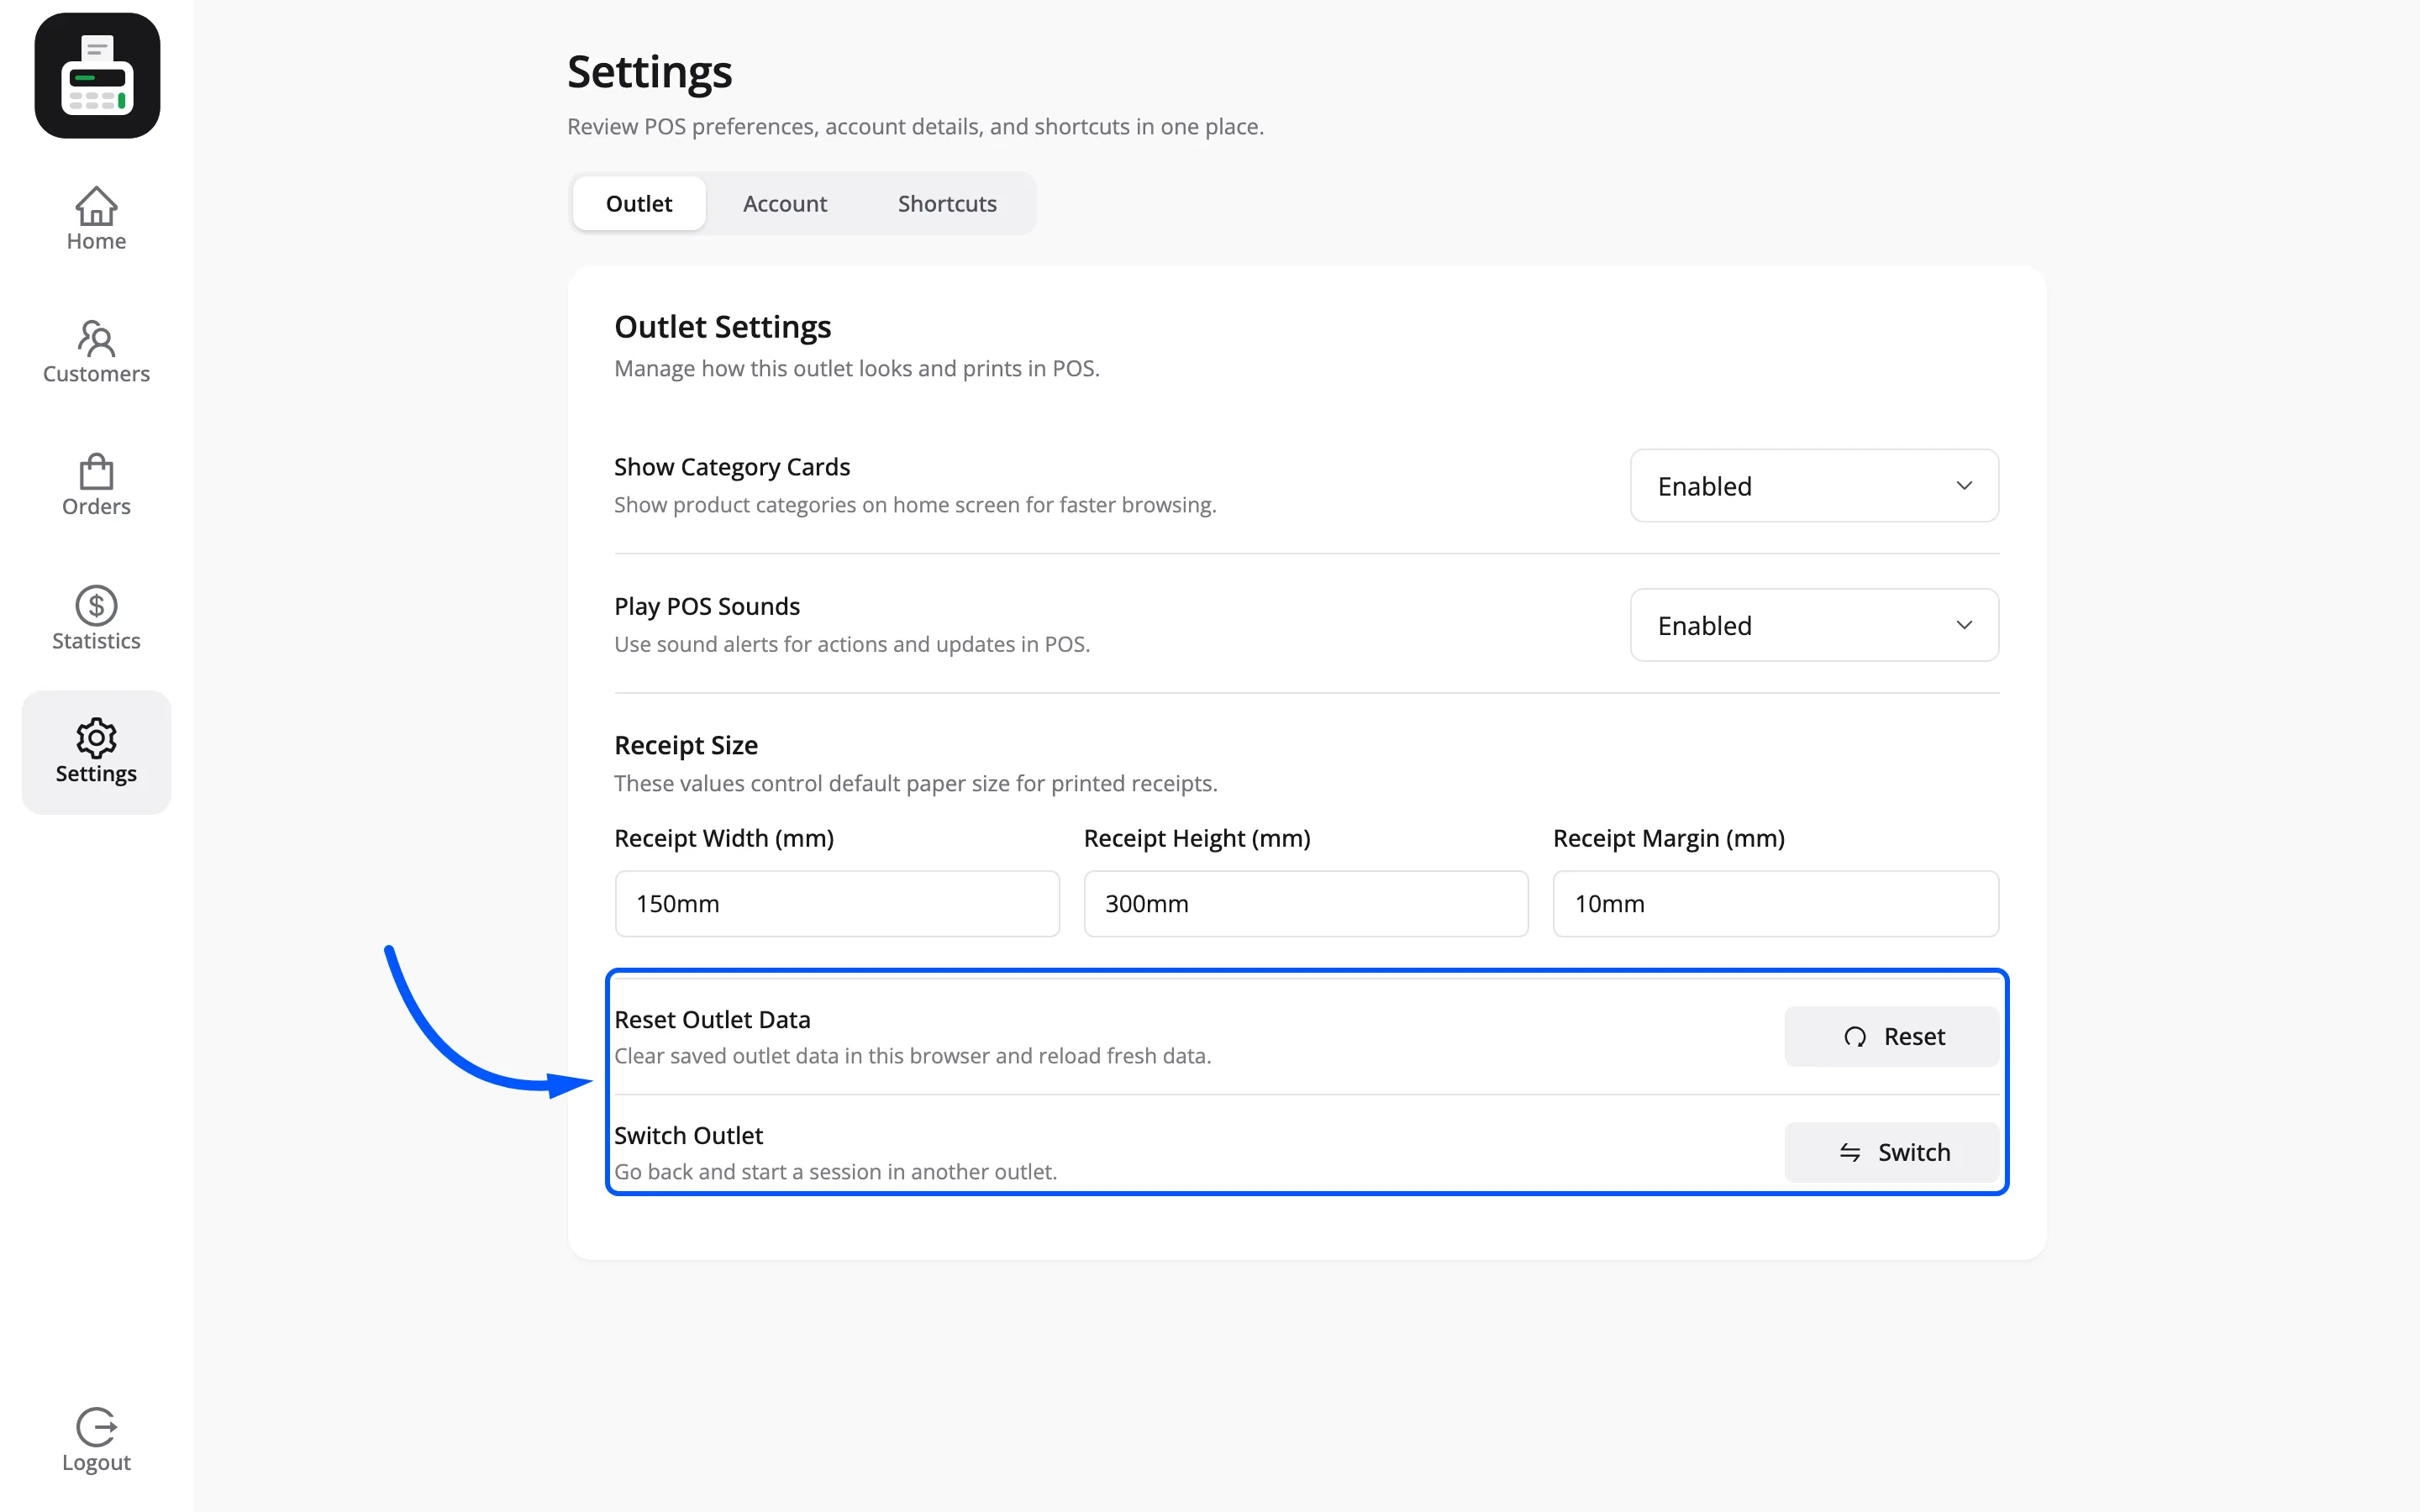Click the Settings page title

650,73
